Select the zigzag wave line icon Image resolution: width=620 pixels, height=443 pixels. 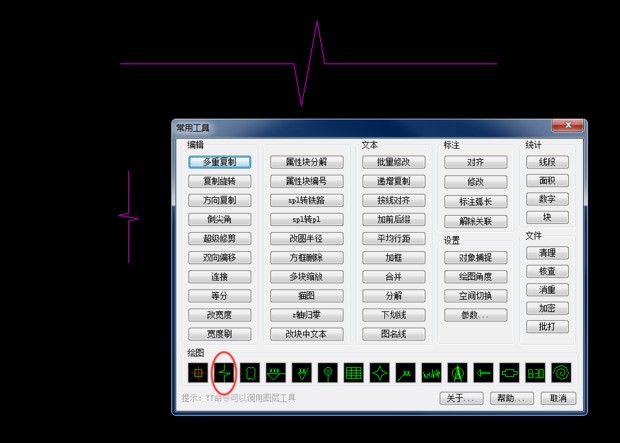[431, 373]
